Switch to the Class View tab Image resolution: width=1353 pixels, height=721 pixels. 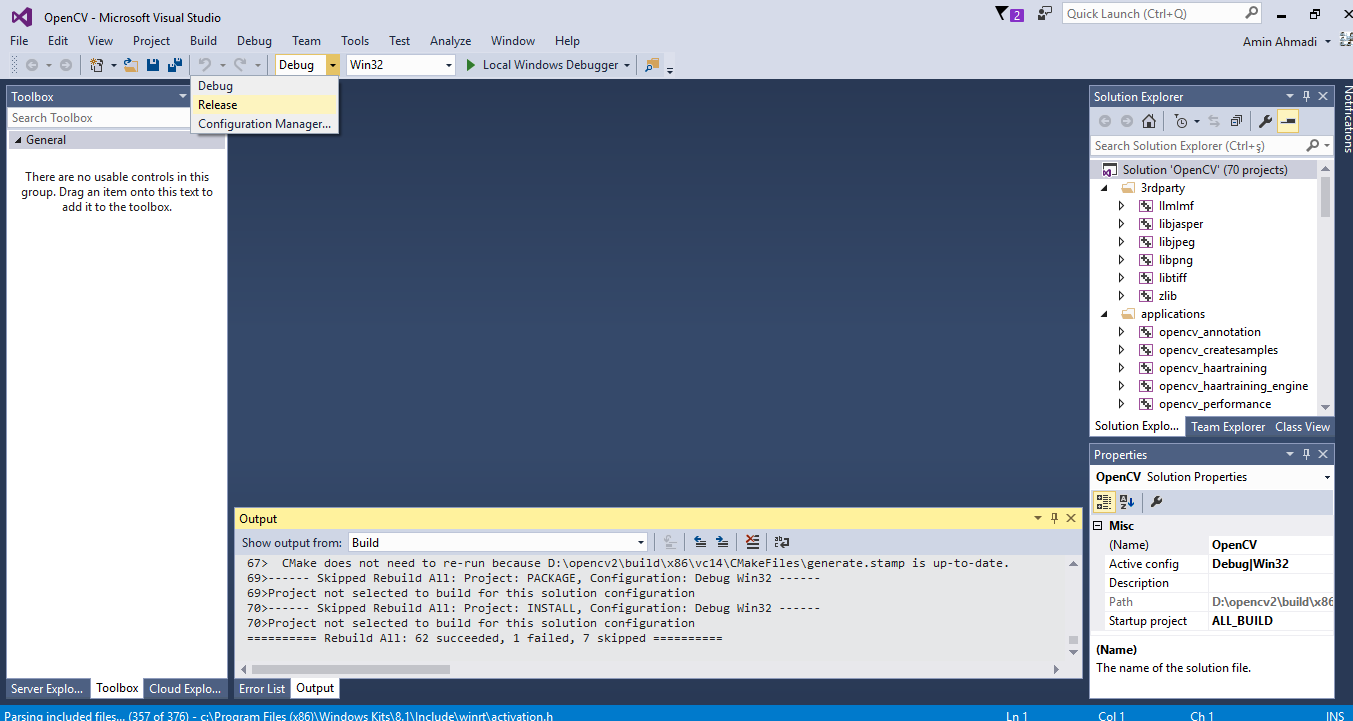pos(1302,426)
